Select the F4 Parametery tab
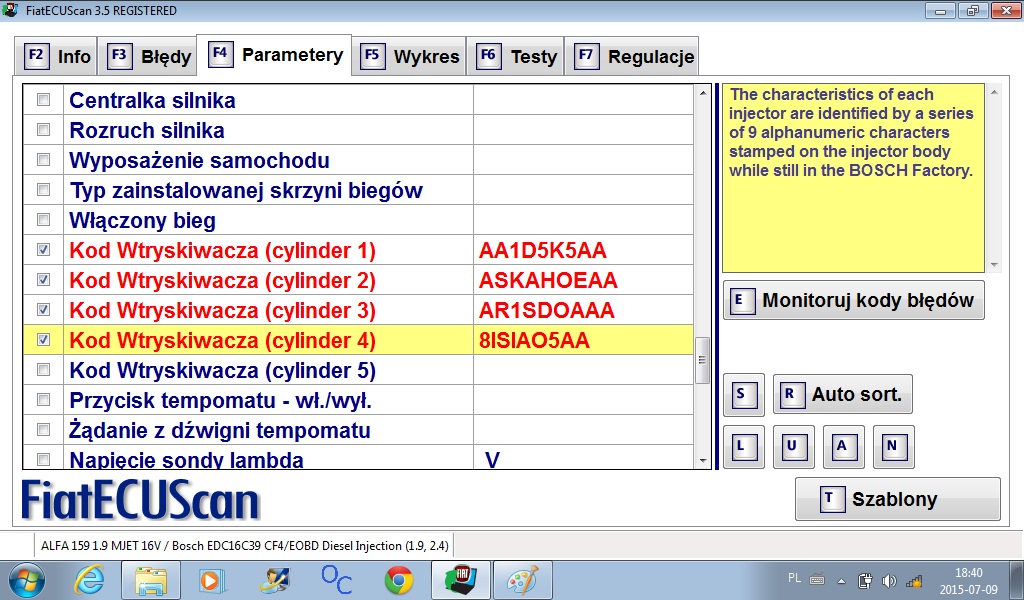Viewport: 1024px width, 600px height. pyautogui.click(x=274, y=54)
